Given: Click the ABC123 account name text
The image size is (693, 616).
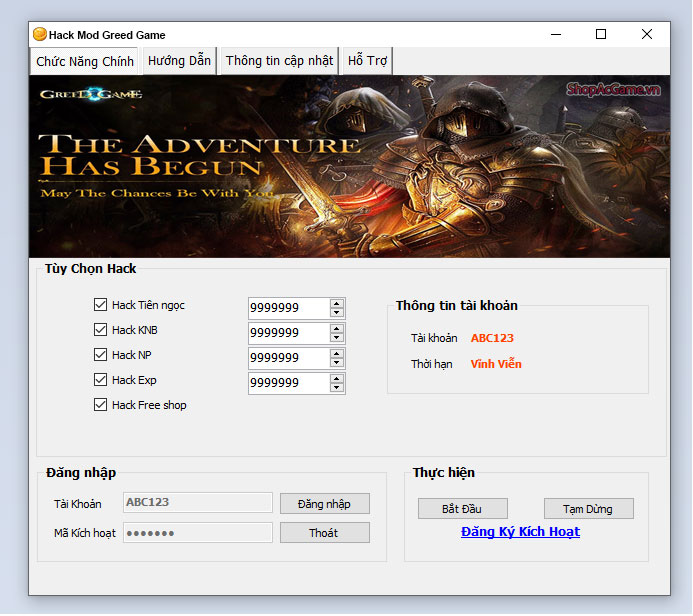Looking at the screenshot, I should [x=492, y=338].
